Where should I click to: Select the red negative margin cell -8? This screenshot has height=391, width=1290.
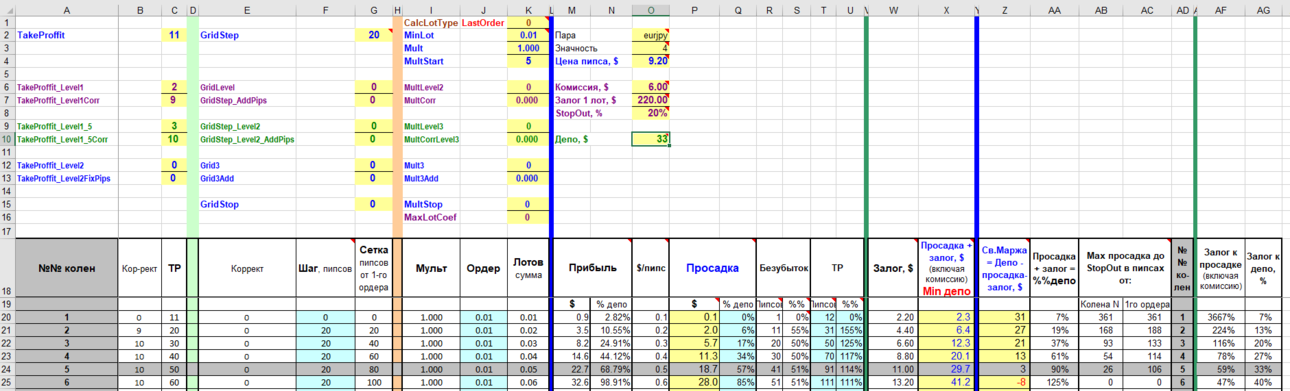click(1004, 382)
